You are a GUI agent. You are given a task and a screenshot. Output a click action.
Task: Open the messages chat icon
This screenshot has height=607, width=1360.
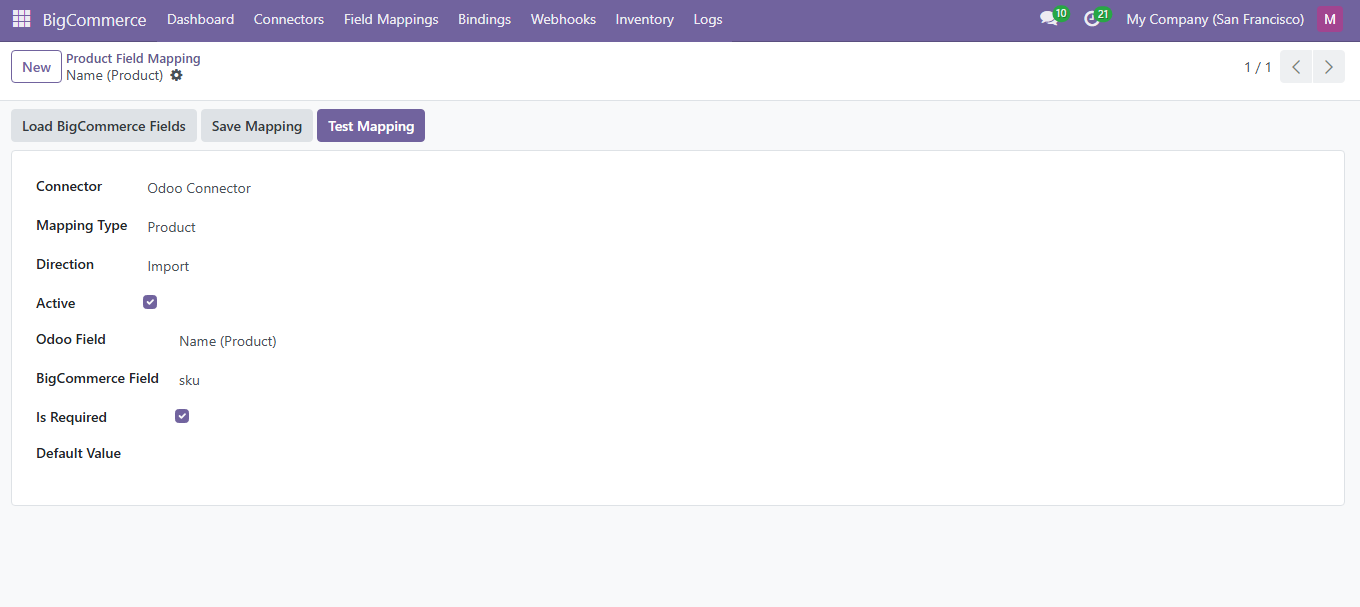1048,19
